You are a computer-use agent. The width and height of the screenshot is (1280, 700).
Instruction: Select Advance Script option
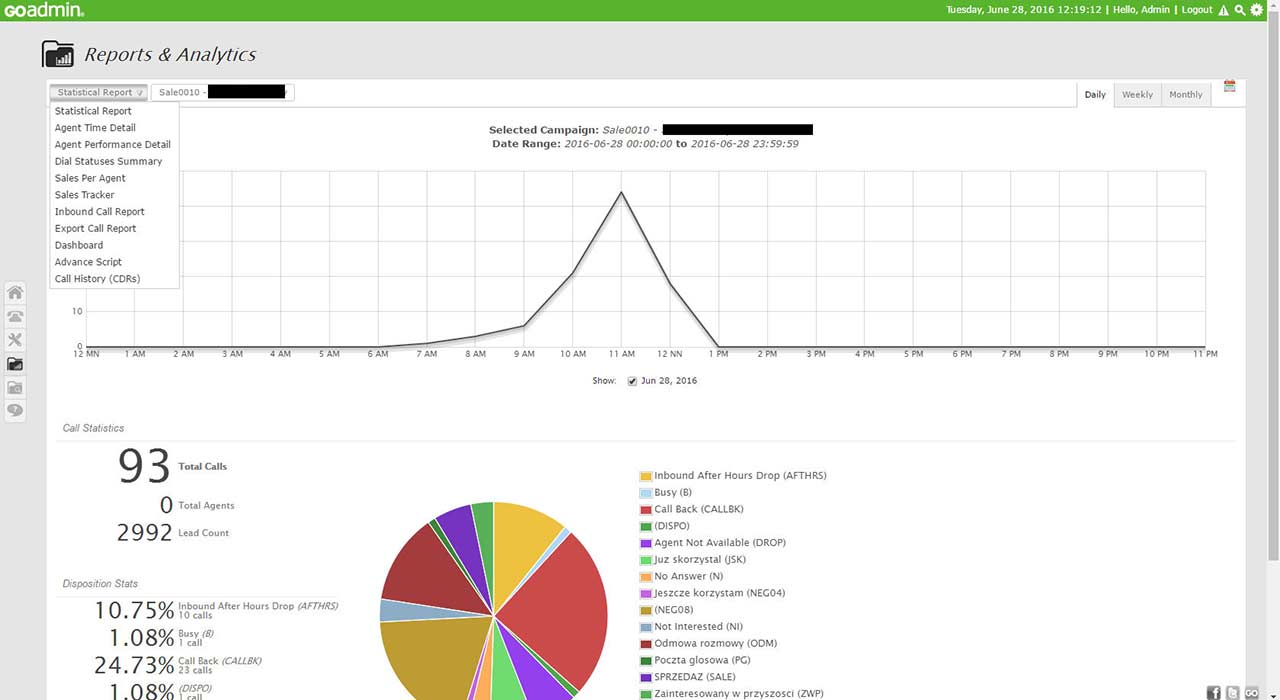[x=88, y=262]
